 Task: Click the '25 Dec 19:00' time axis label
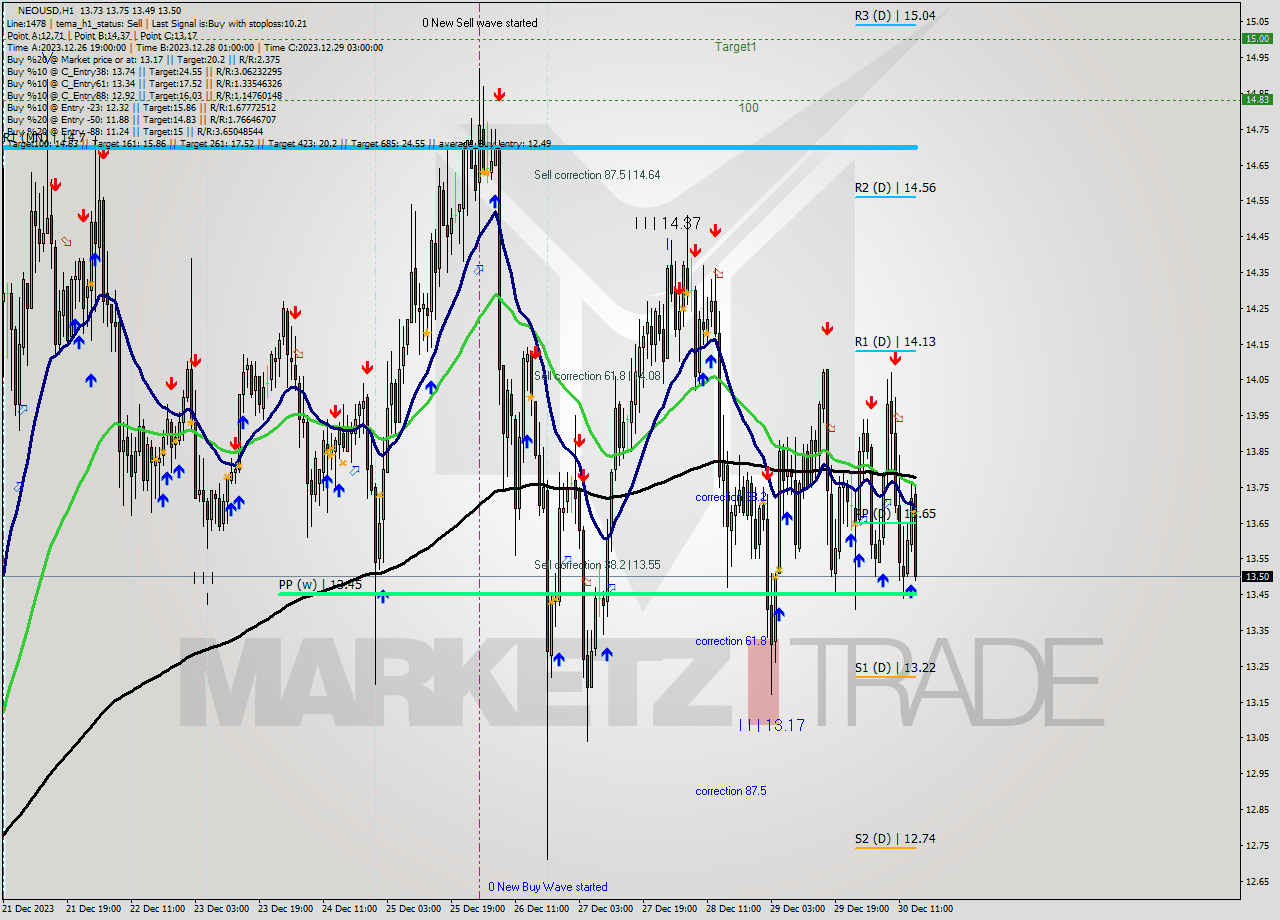click(x=477, y=909)
